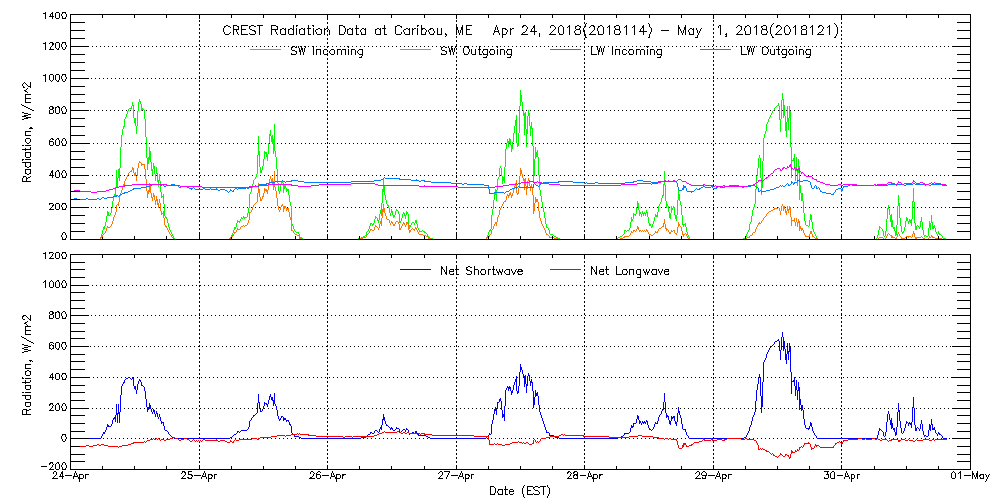Click the 25-Apr date tick label
The width and height of the screenshot is (1000, 500).
(x=200, y=477)
